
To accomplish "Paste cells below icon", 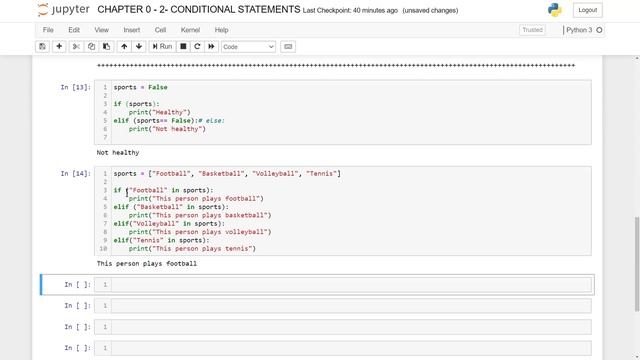I will pyautogui.click(x=107, y=47).
